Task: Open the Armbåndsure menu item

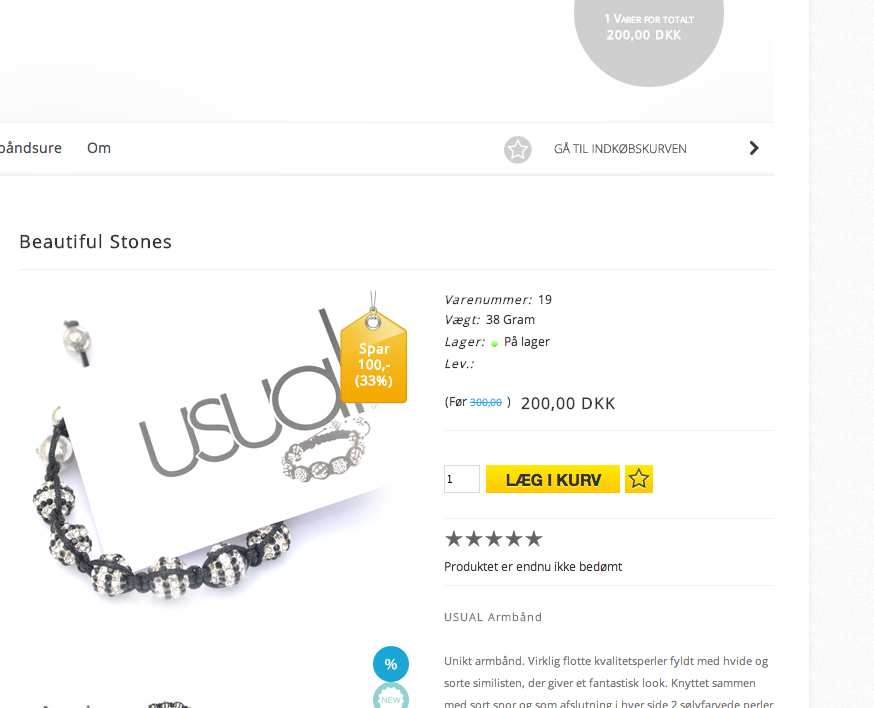Action: pos(31,148)
